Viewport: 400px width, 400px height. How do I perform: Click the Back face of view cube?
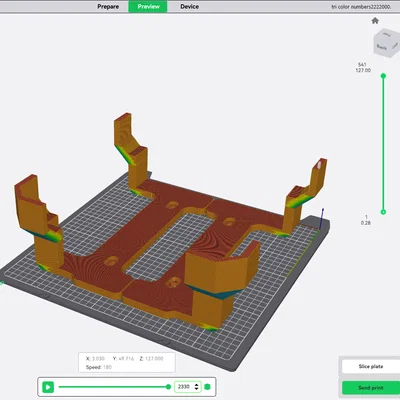click(382, 48)
